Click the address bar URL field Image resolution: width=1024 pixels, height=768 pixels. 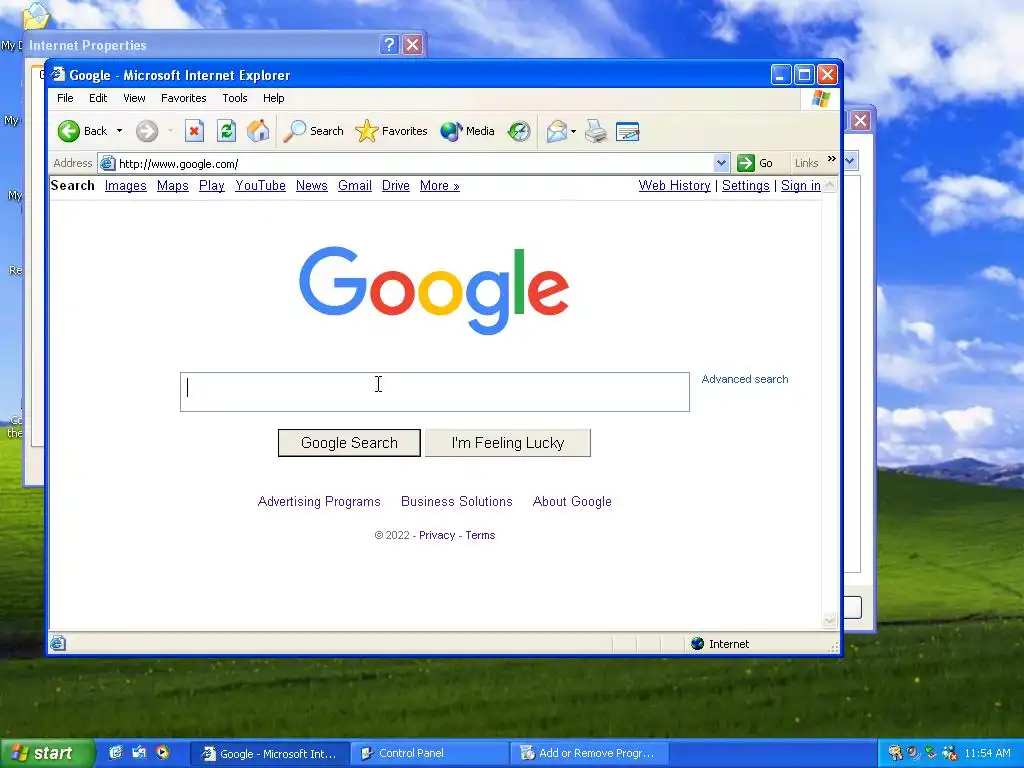point(415,164)
